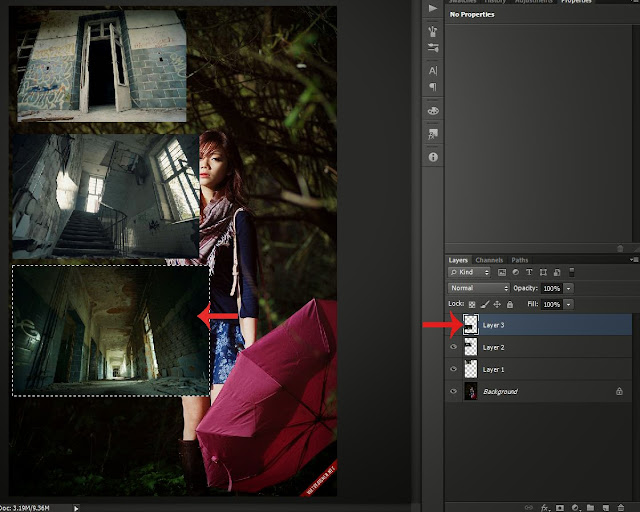Click the doorway image on canvas

(102, 65)
